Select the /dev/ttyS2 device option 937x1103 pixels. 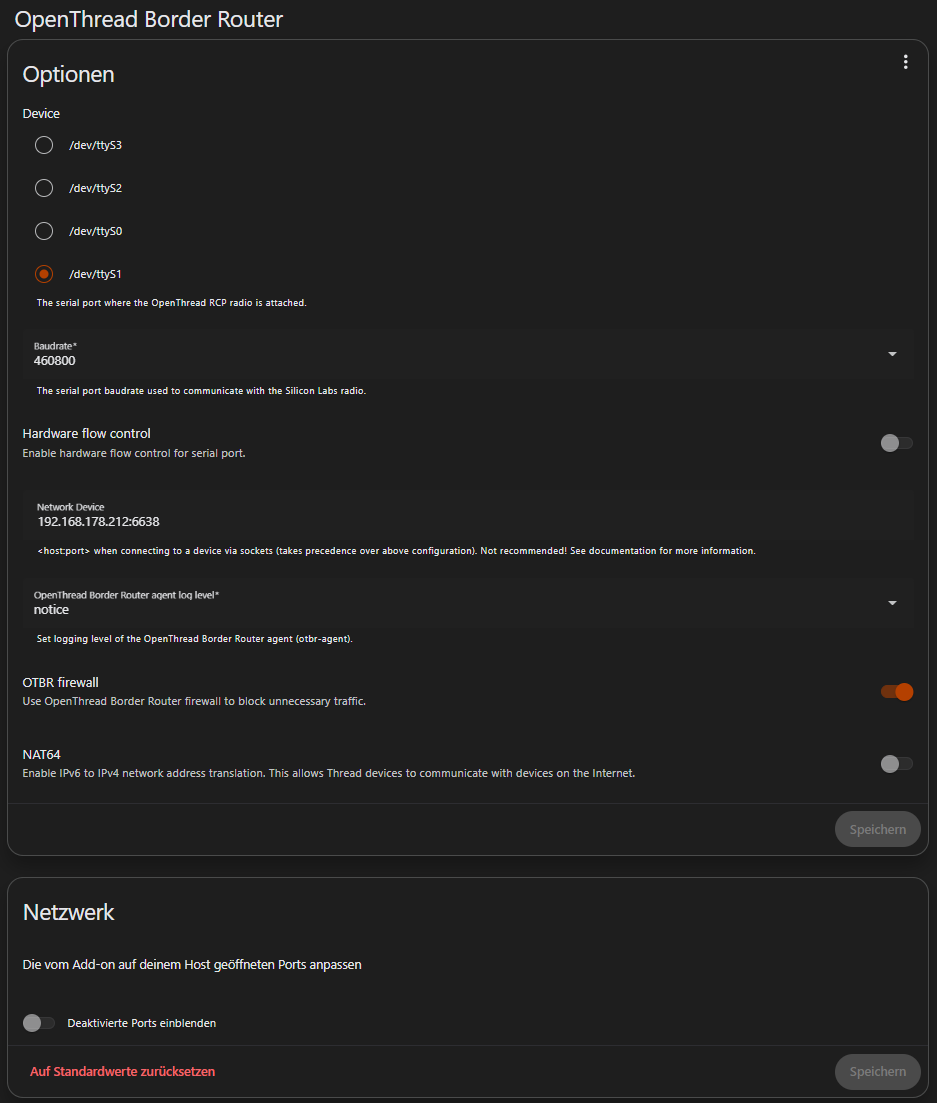(44, 188)
